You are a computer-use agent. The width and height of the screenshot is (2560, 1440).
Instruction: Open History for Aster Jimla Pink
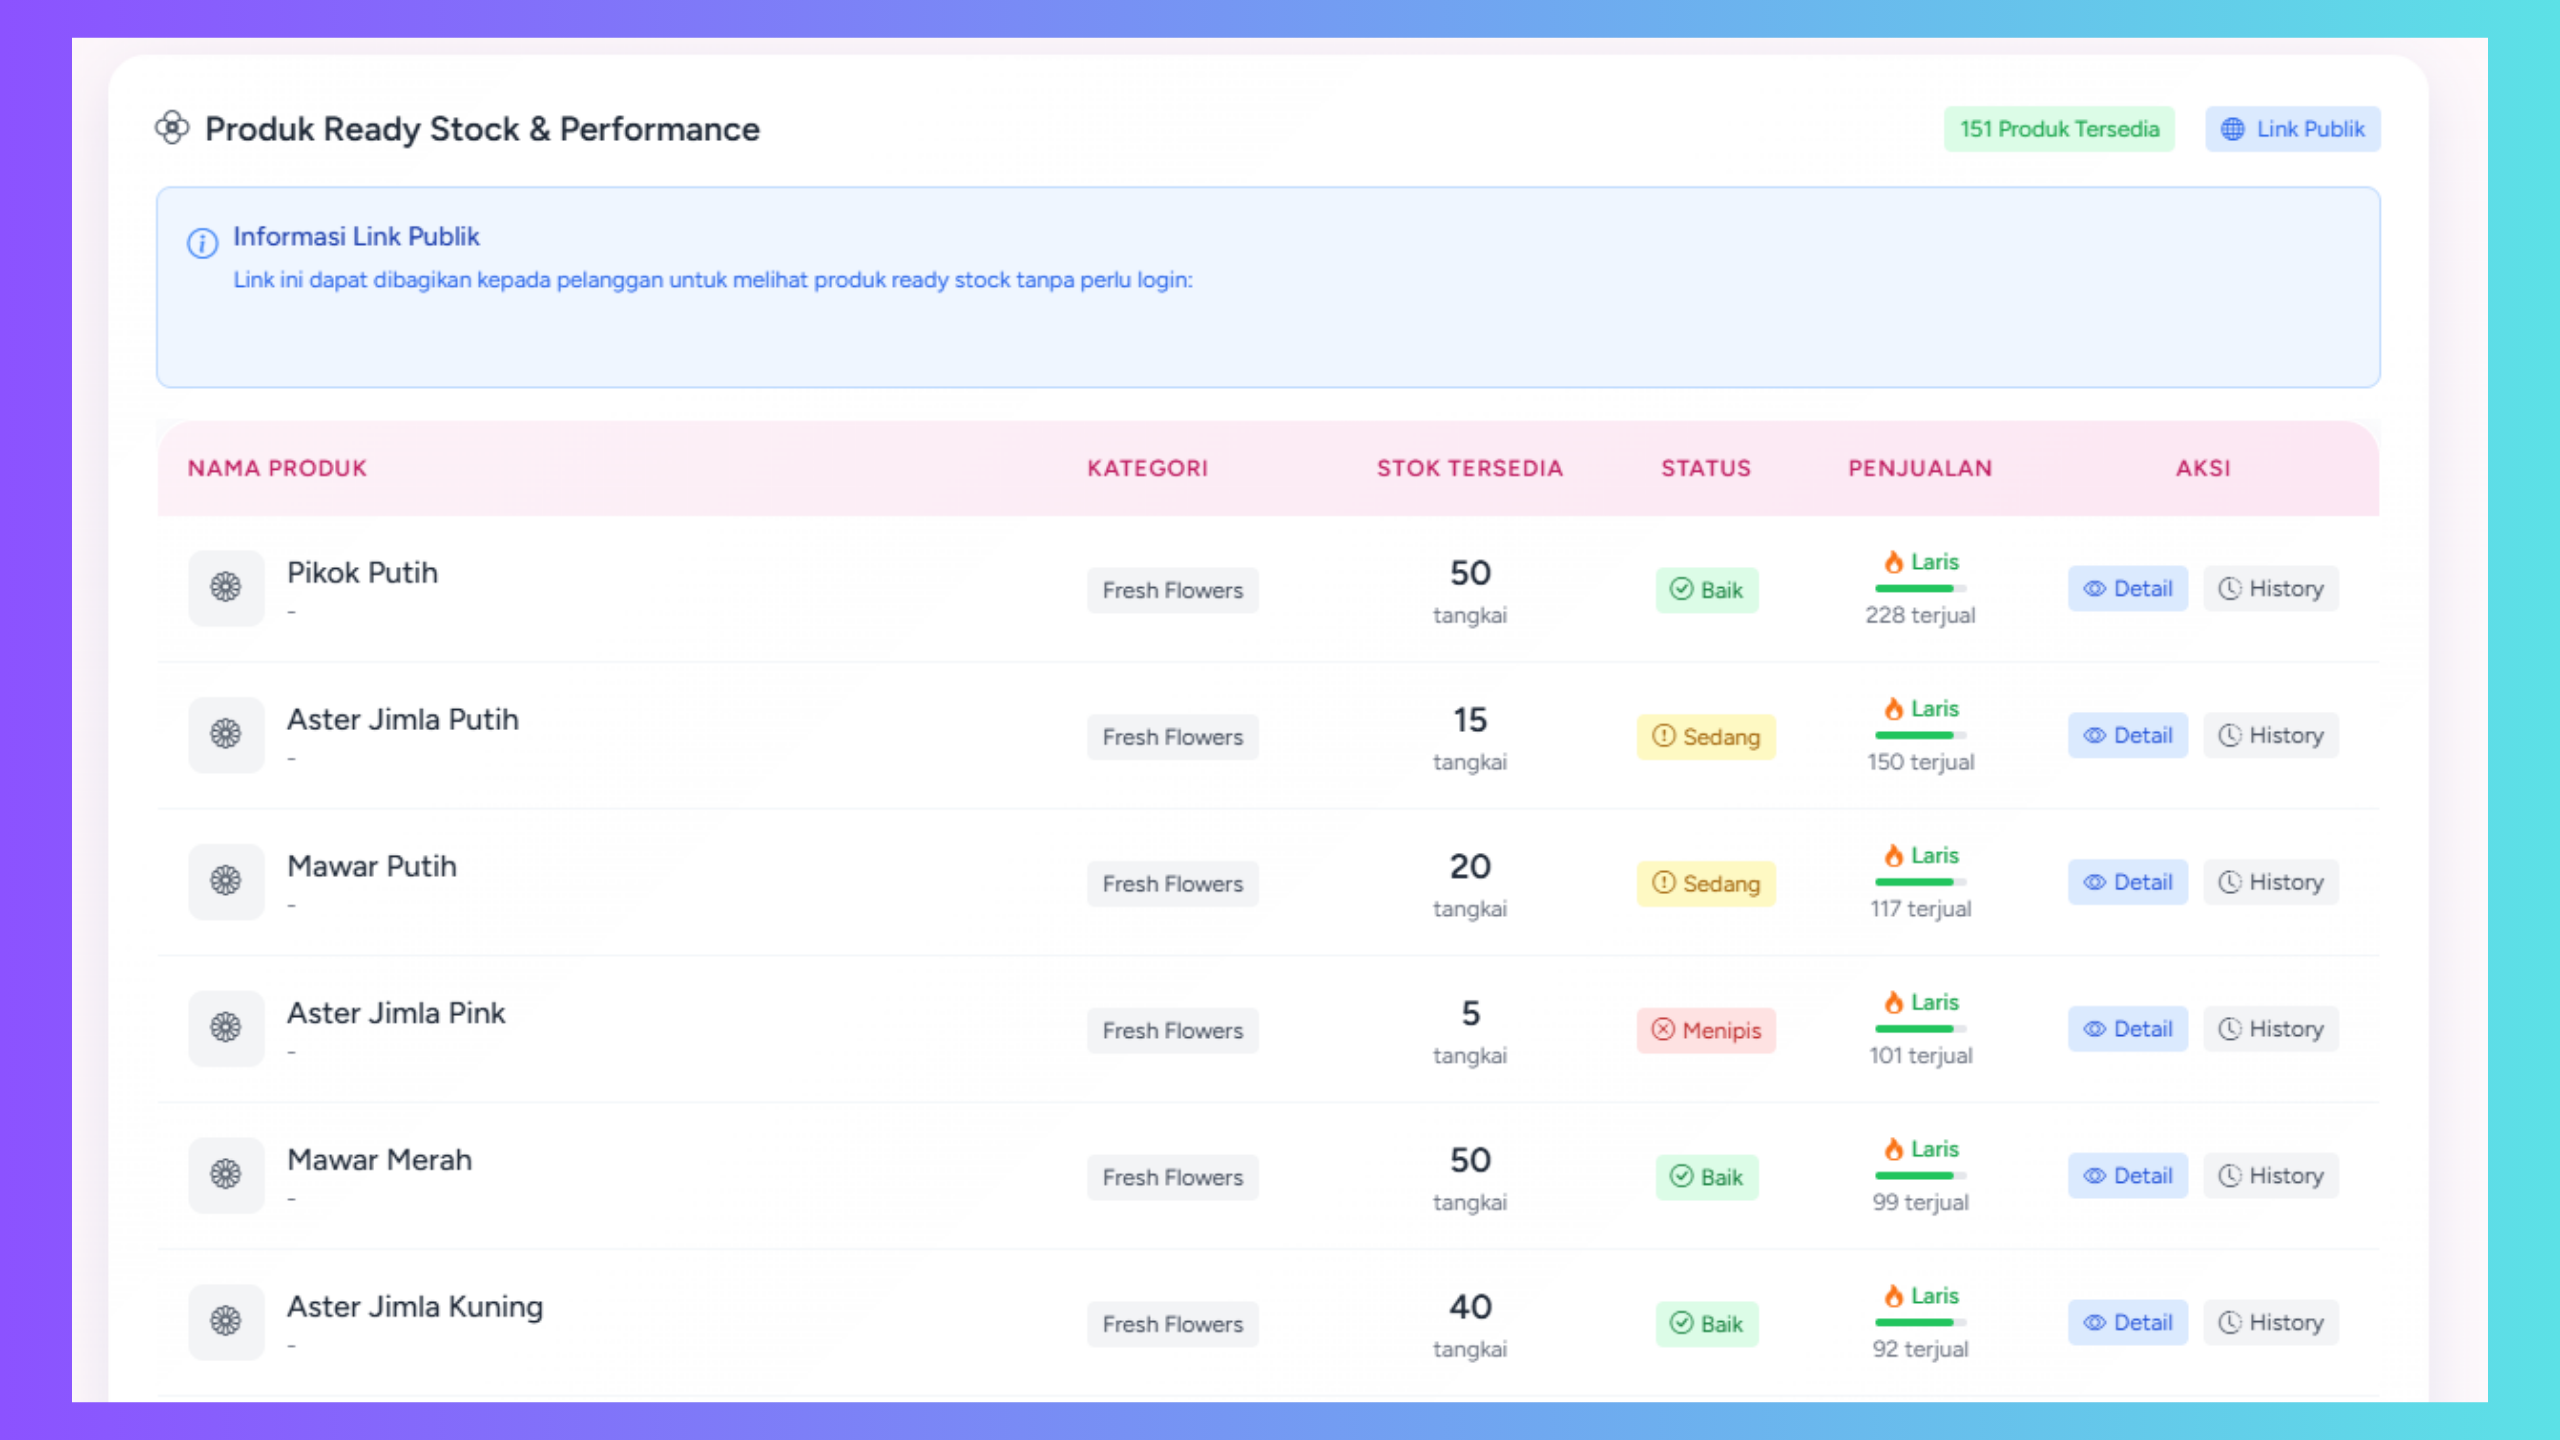pyautogui.click(x=2271, y=1028)
